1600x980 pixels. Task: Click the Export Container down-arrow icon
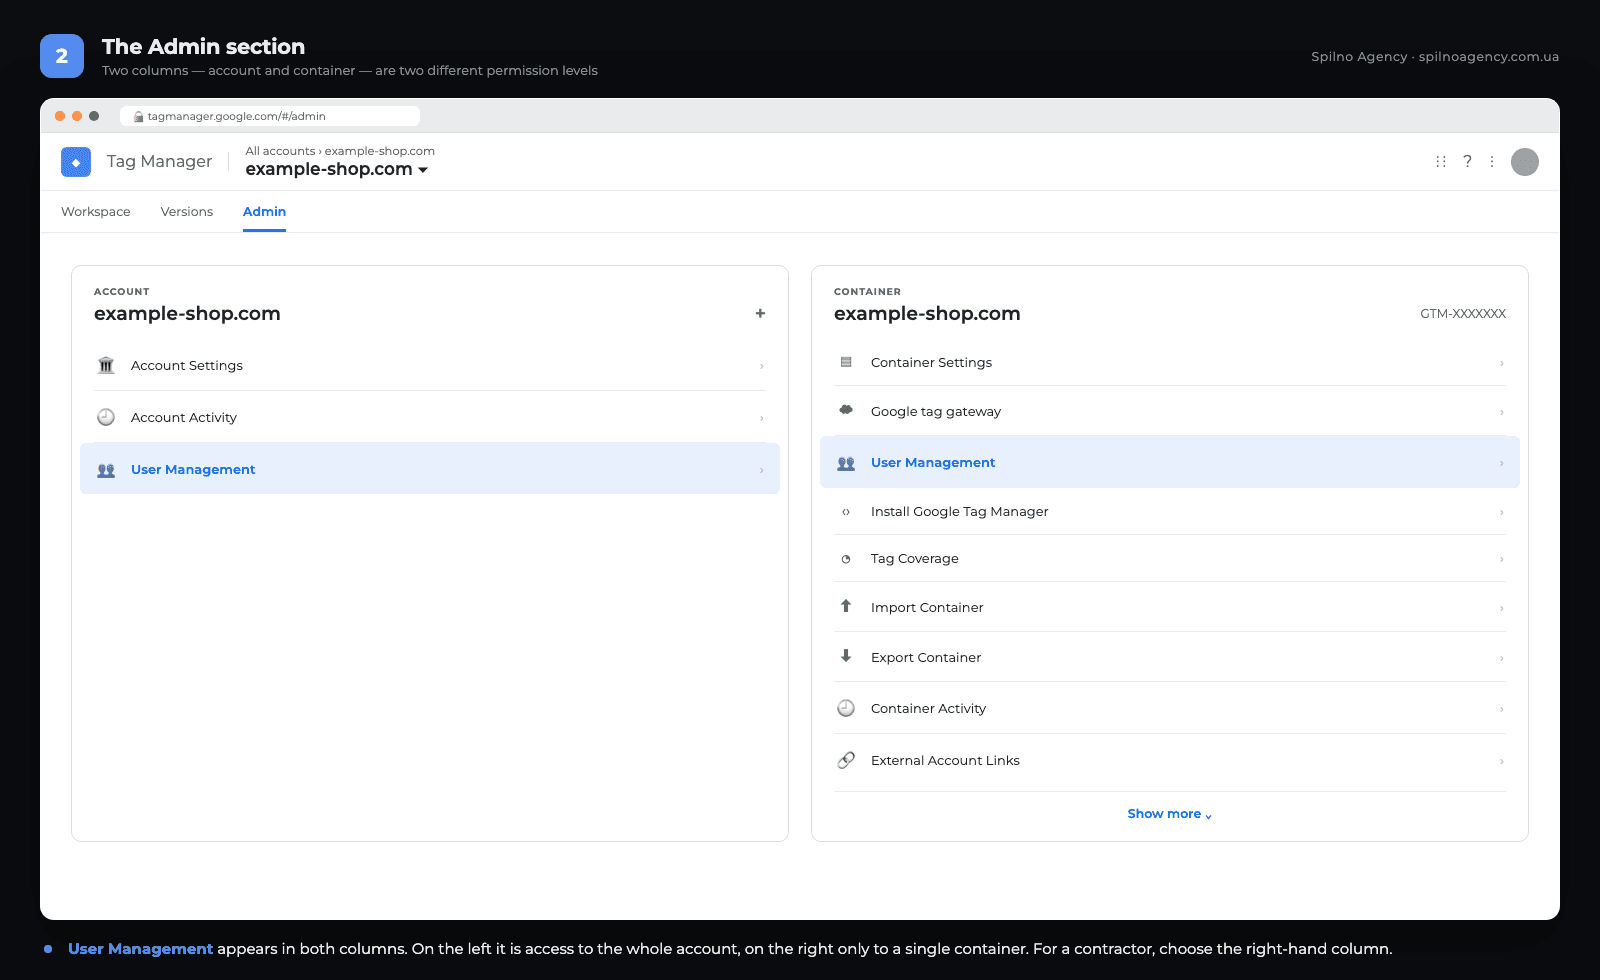click(x=846, y=656)
